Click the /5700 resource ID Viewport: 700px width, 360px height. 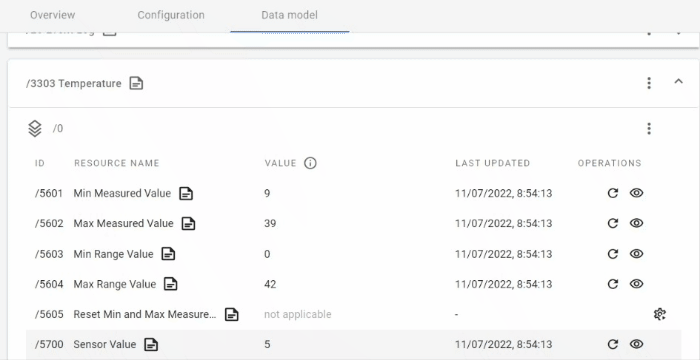click(49, 344)
